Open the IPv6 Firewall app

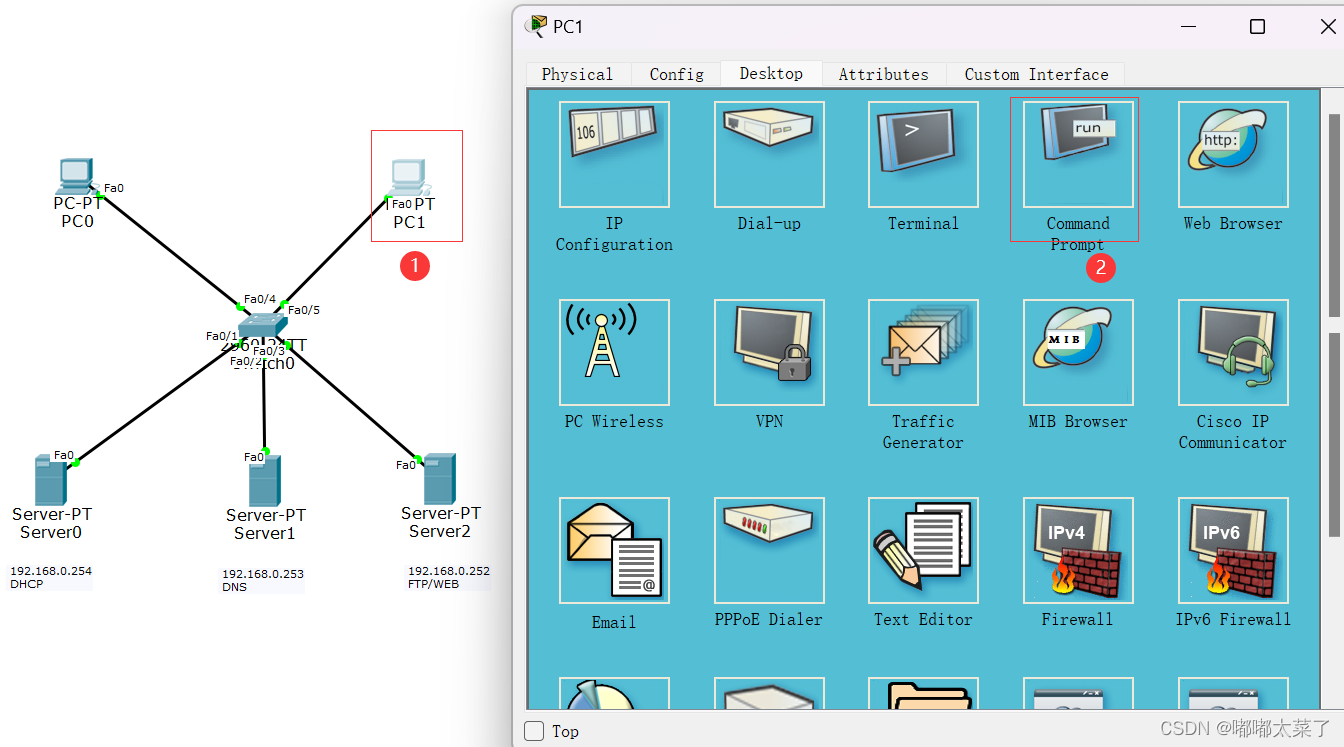point(1233,550)
